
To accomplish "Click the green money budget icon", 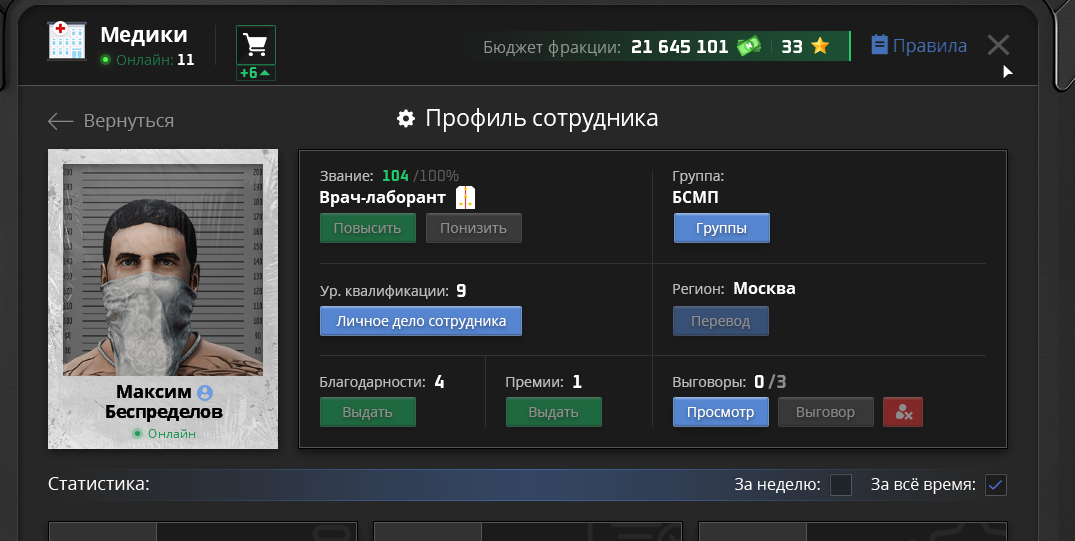I will pos(749,46).
